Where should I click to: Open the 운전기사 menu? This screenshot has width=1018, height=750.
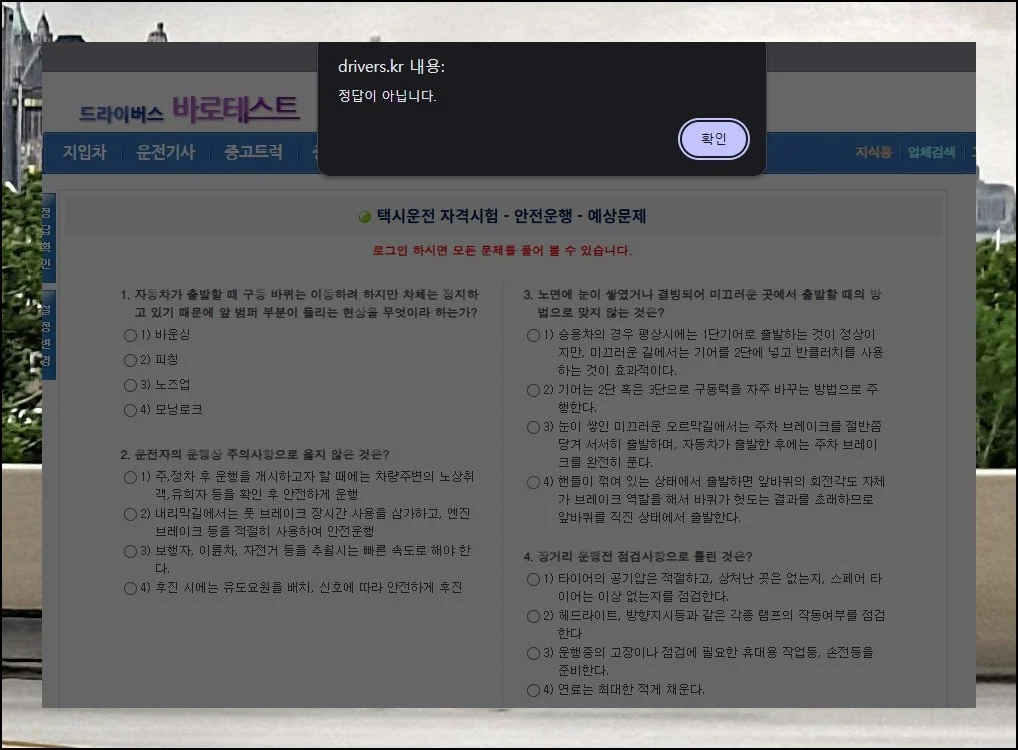coord(165,153)
